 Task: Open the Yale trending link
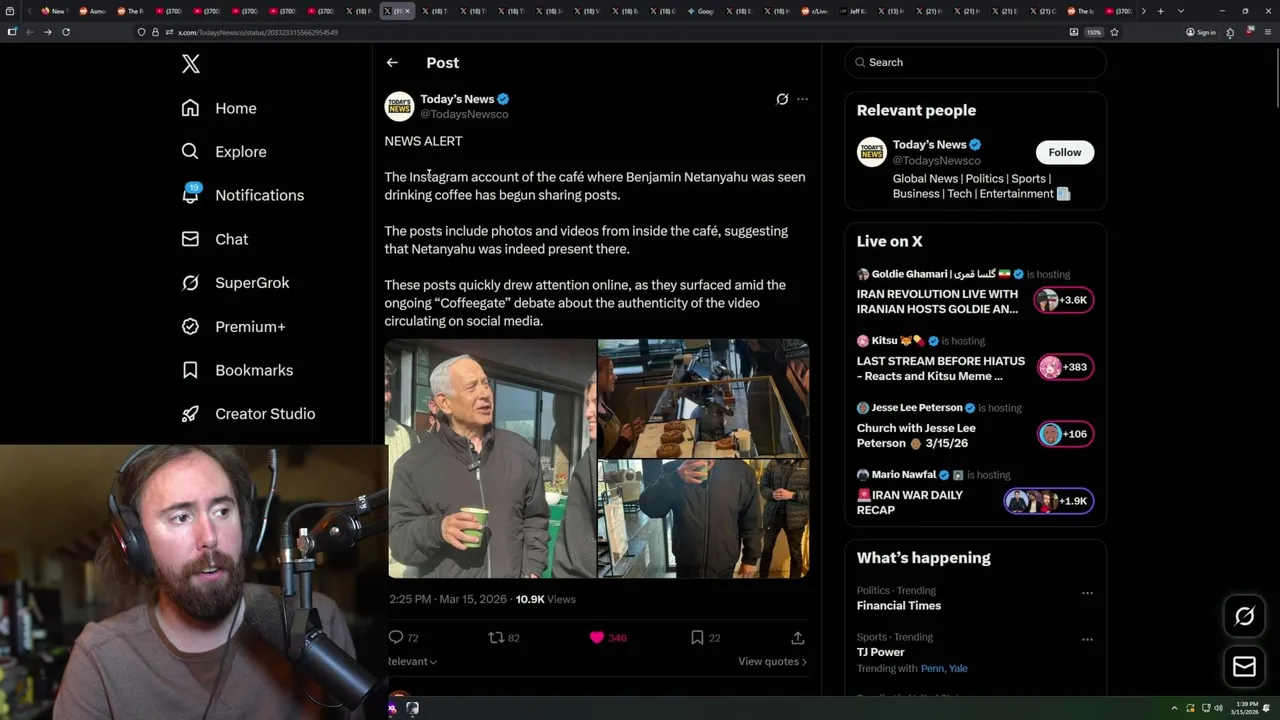(958, 668)
